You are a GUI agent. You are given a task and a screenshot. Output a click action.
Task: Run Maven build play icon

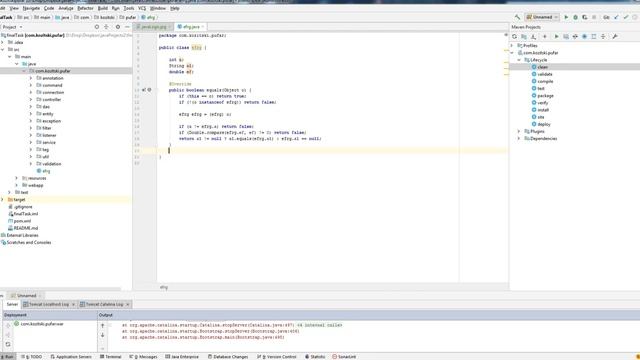tap(556, 37)
